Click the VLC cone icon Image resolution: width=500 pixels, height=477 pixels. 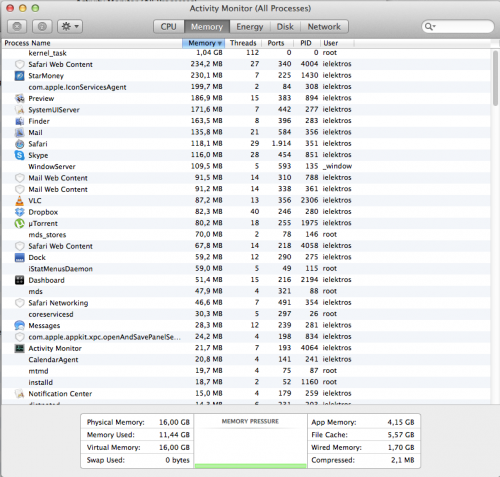20,200
